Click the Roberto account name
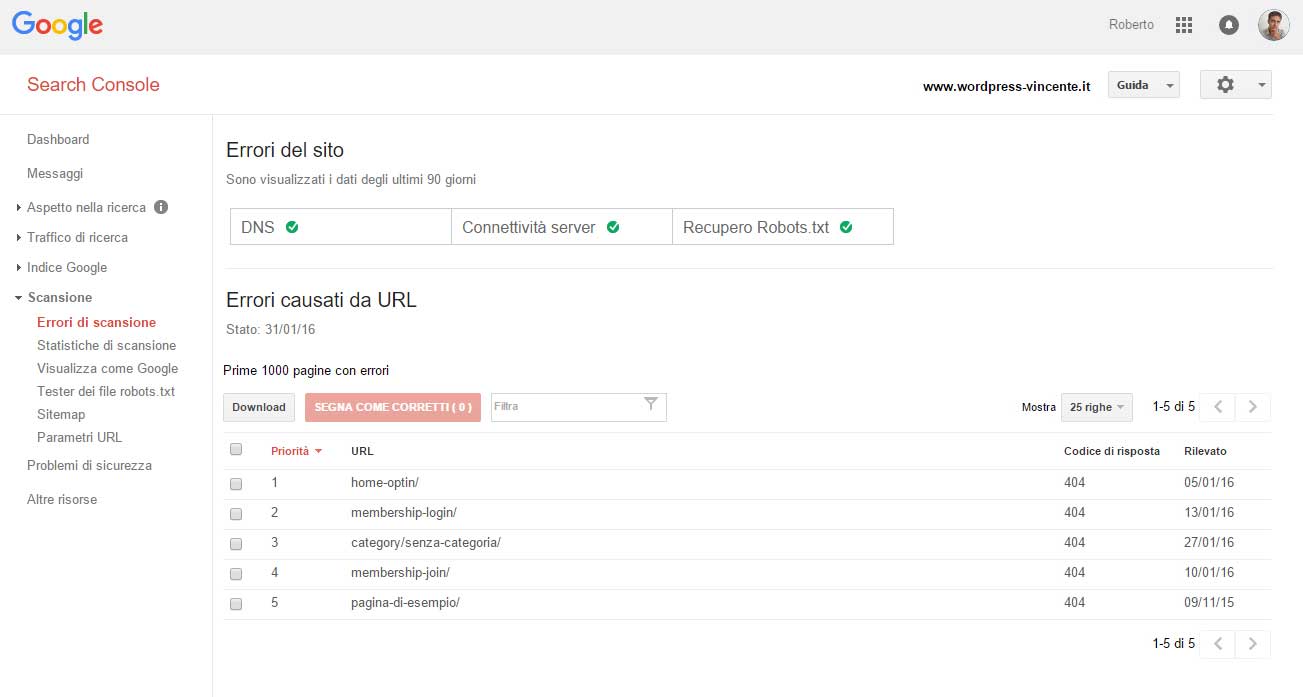Viewport: 1303px width, 697px height. (1131, 25)
